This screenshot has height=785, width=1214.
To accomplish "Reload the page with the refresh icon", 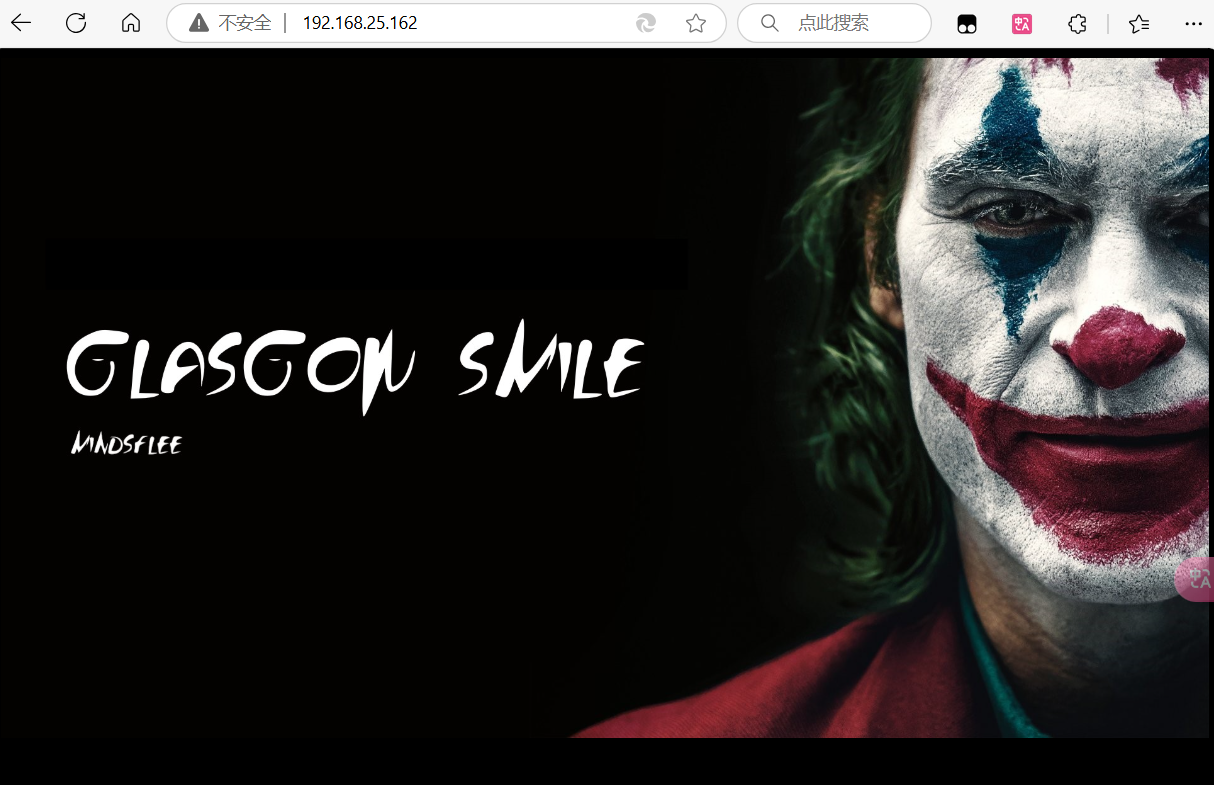I will (76, 23).
